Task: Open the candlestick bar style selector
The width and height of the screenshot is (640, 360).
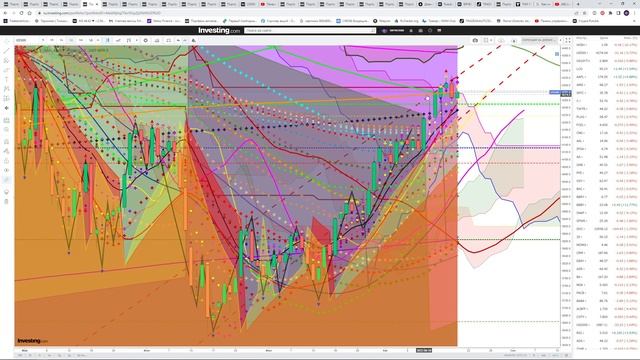Action: coord(107,40)
